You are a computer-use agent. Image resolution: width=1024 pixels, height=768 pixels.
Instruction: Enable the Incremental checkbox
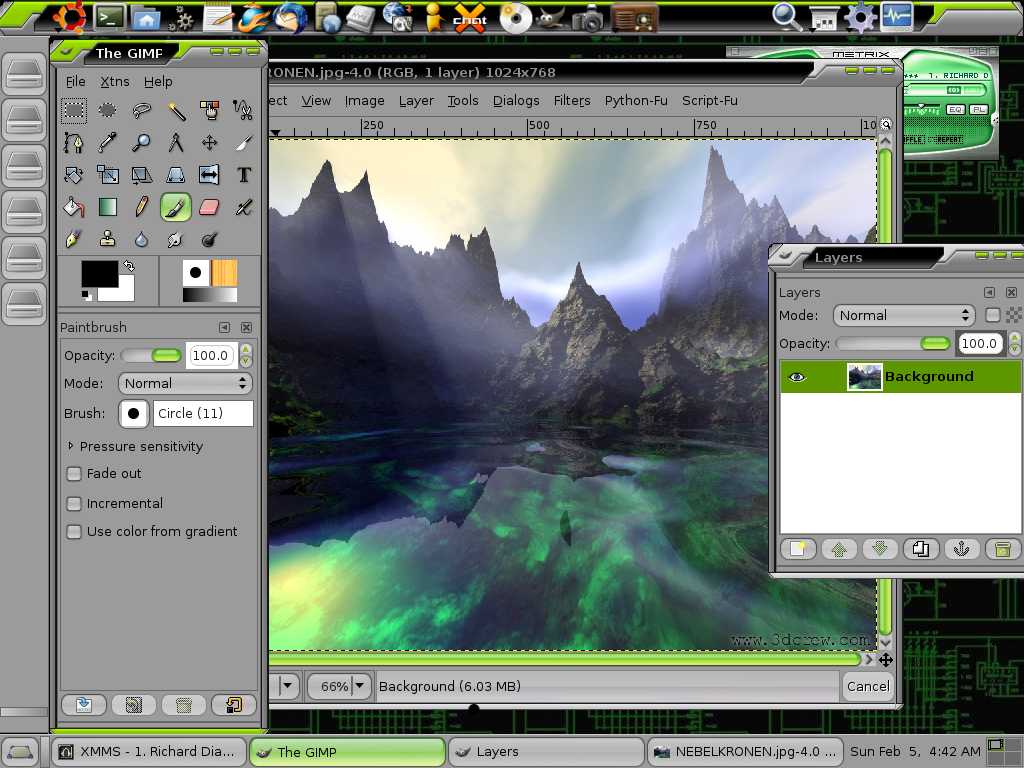point(74,504)
